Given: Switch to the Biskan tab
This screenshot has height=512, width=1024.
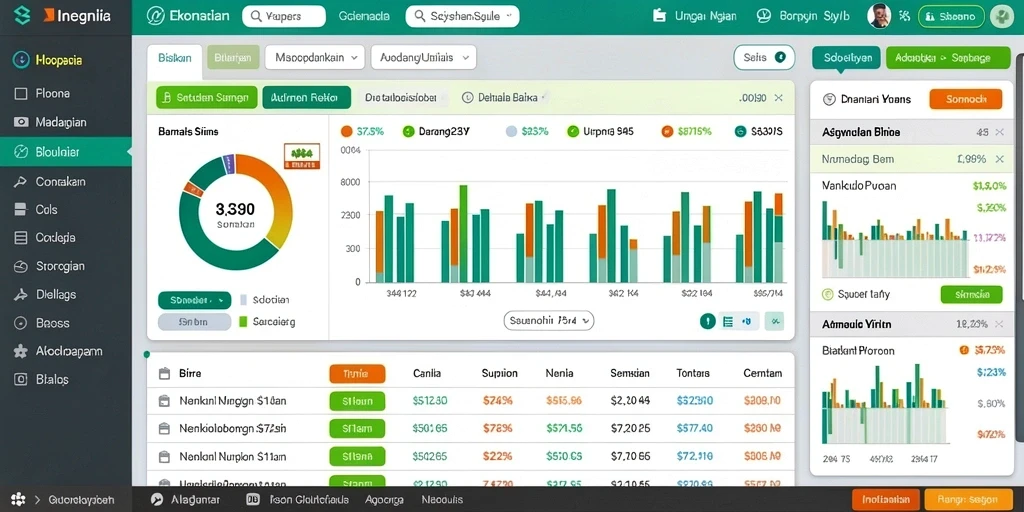Looking at the screenshot, I should click(x=174, y=57).
